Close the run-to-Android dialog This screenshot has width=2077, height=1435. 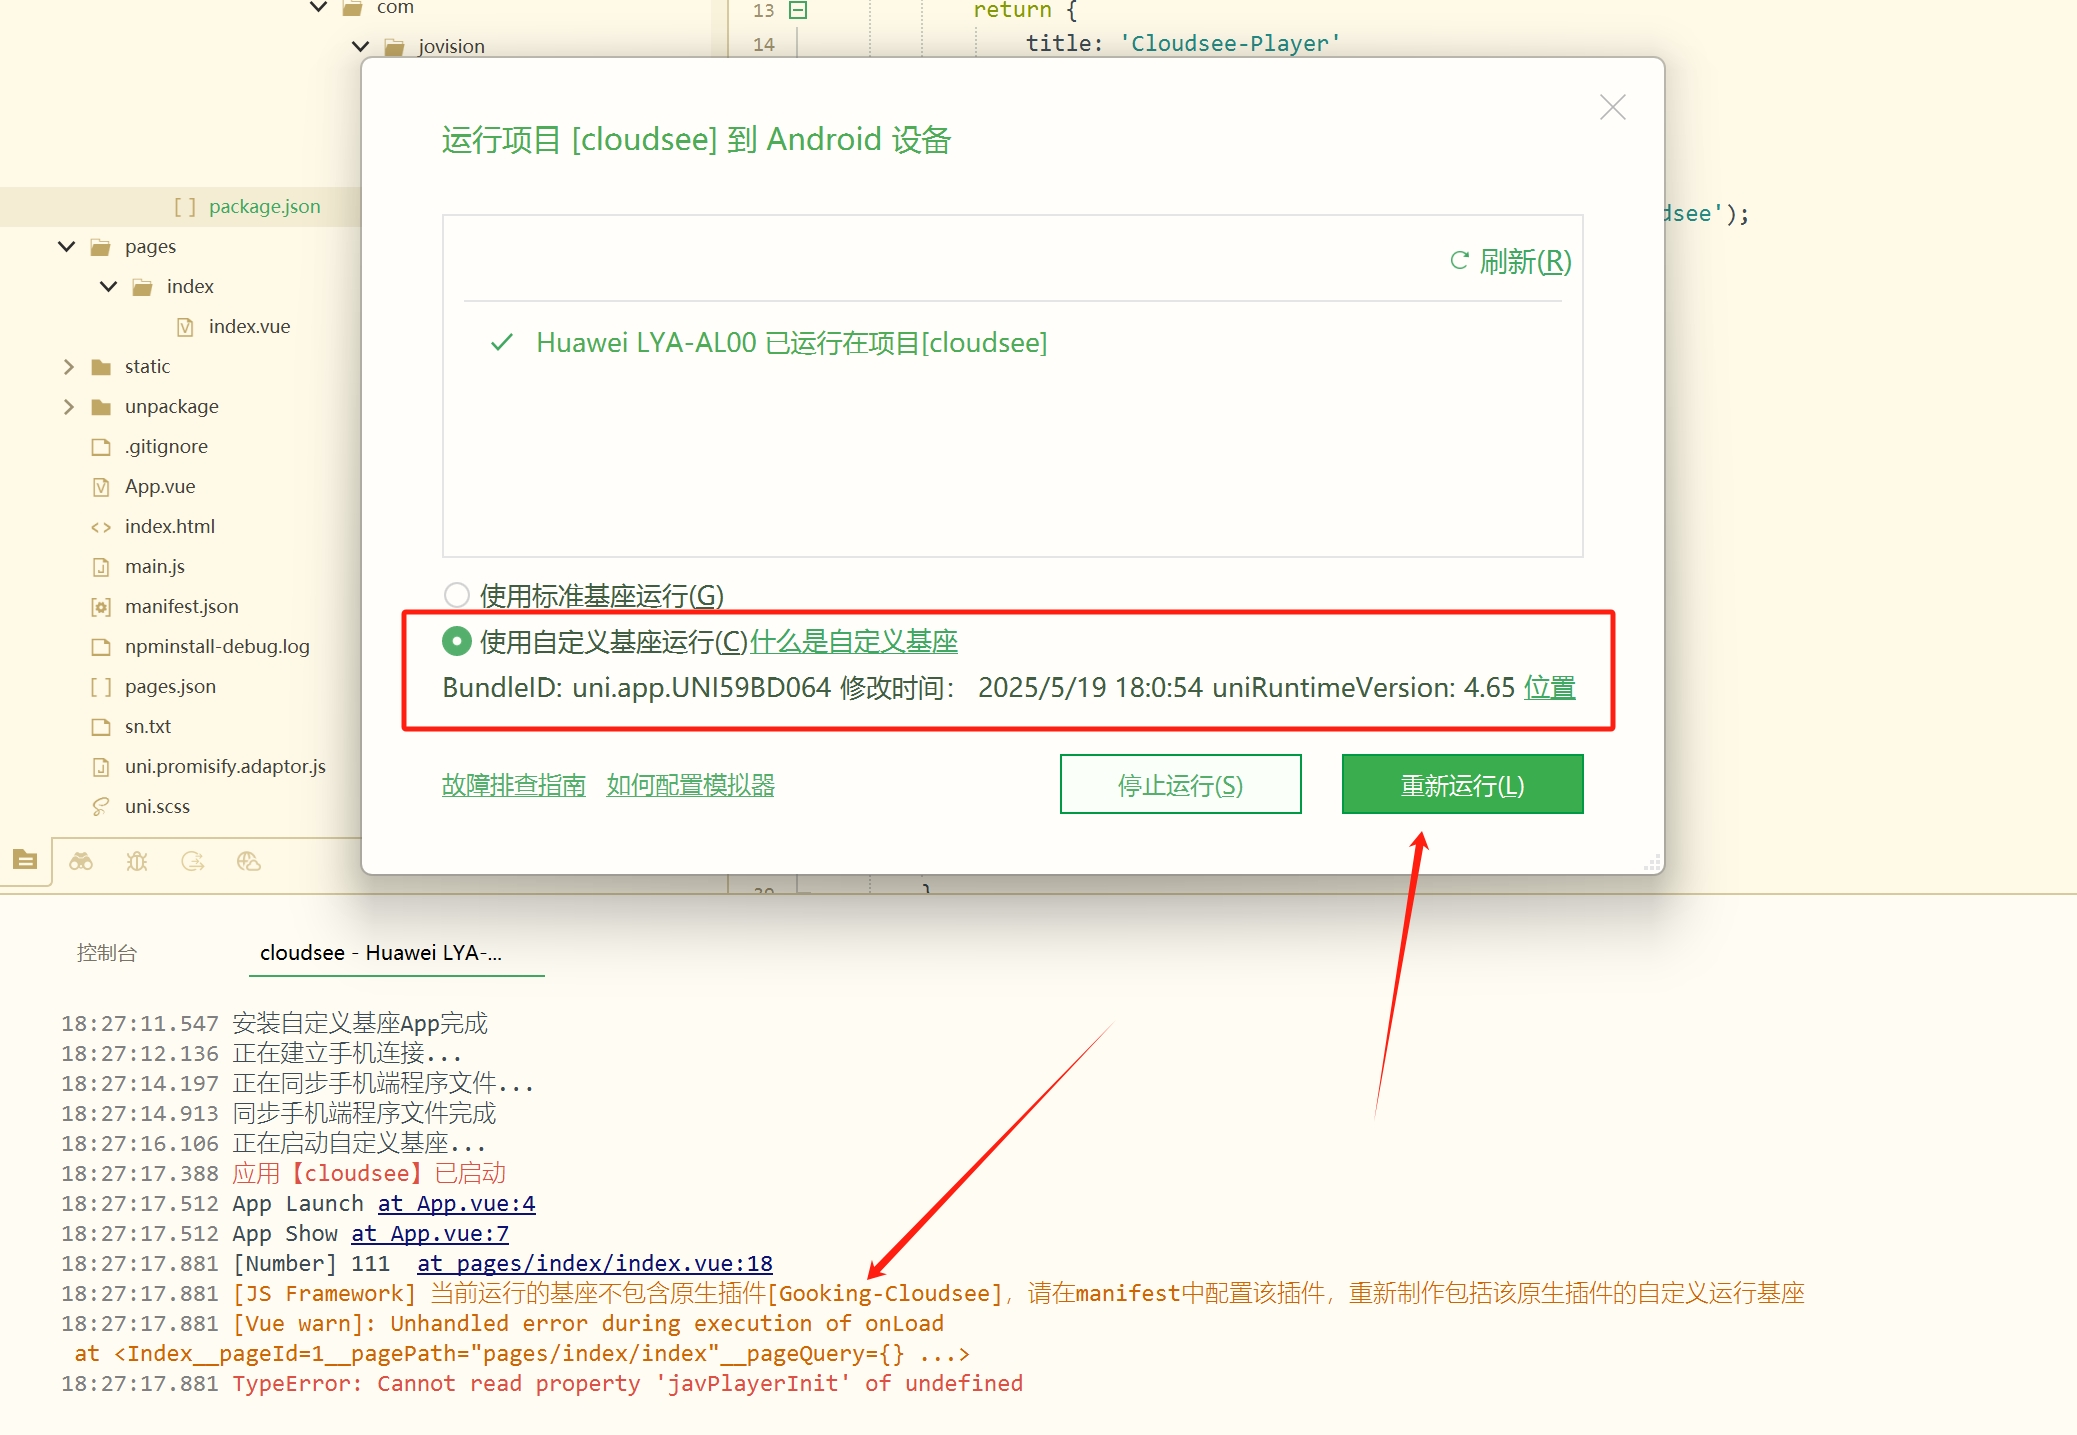pos(1612,107)
